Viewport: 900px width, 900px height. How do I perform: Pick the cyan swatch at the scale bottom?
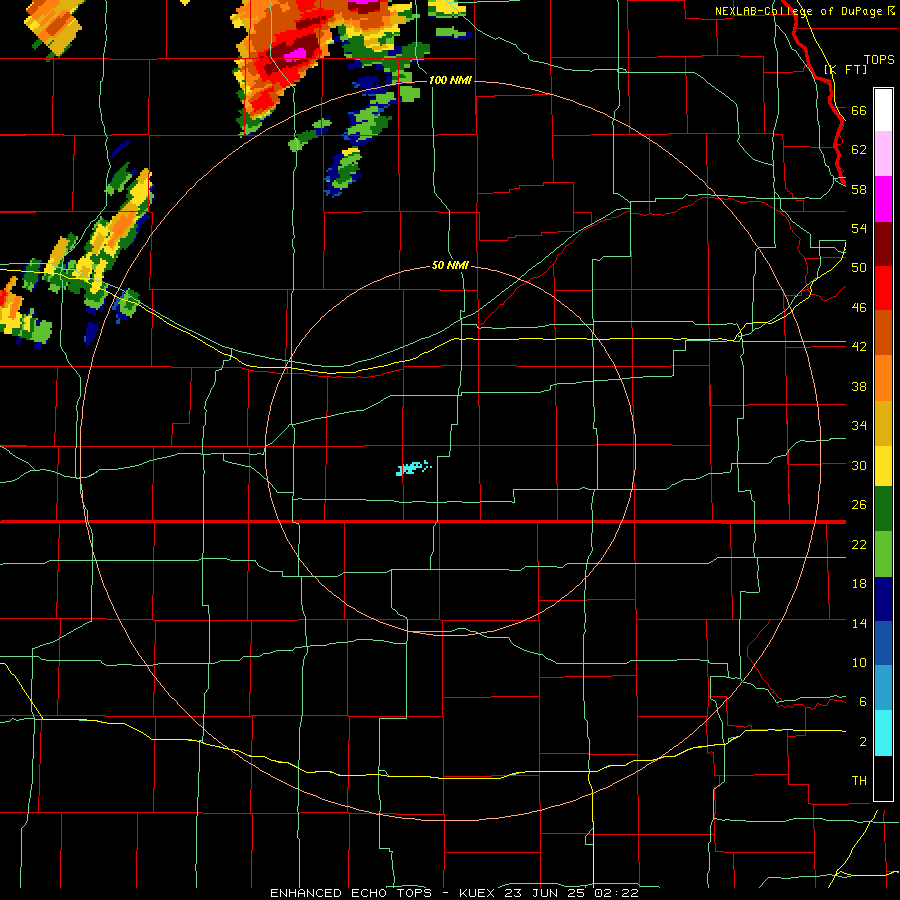tap(883, 733)
